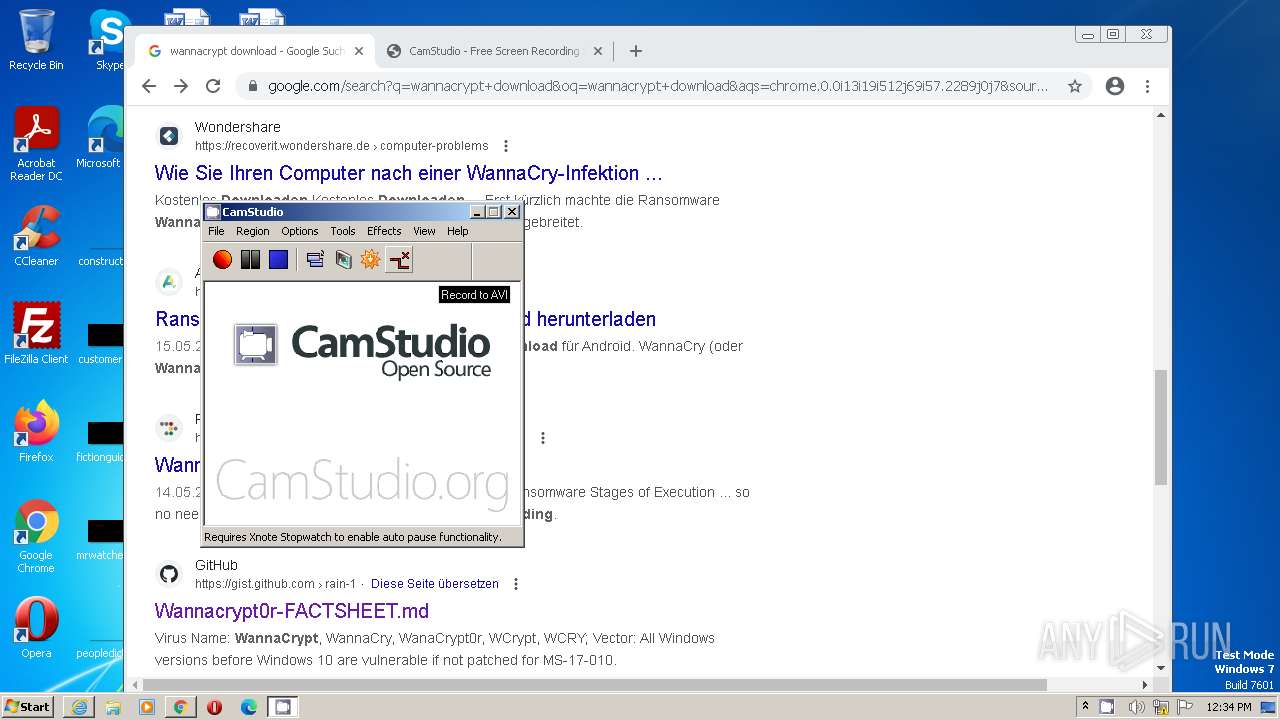1280x720 pixels.
Task: Open Acrobat Reader DC desktop icon
Action: [36, 144]
